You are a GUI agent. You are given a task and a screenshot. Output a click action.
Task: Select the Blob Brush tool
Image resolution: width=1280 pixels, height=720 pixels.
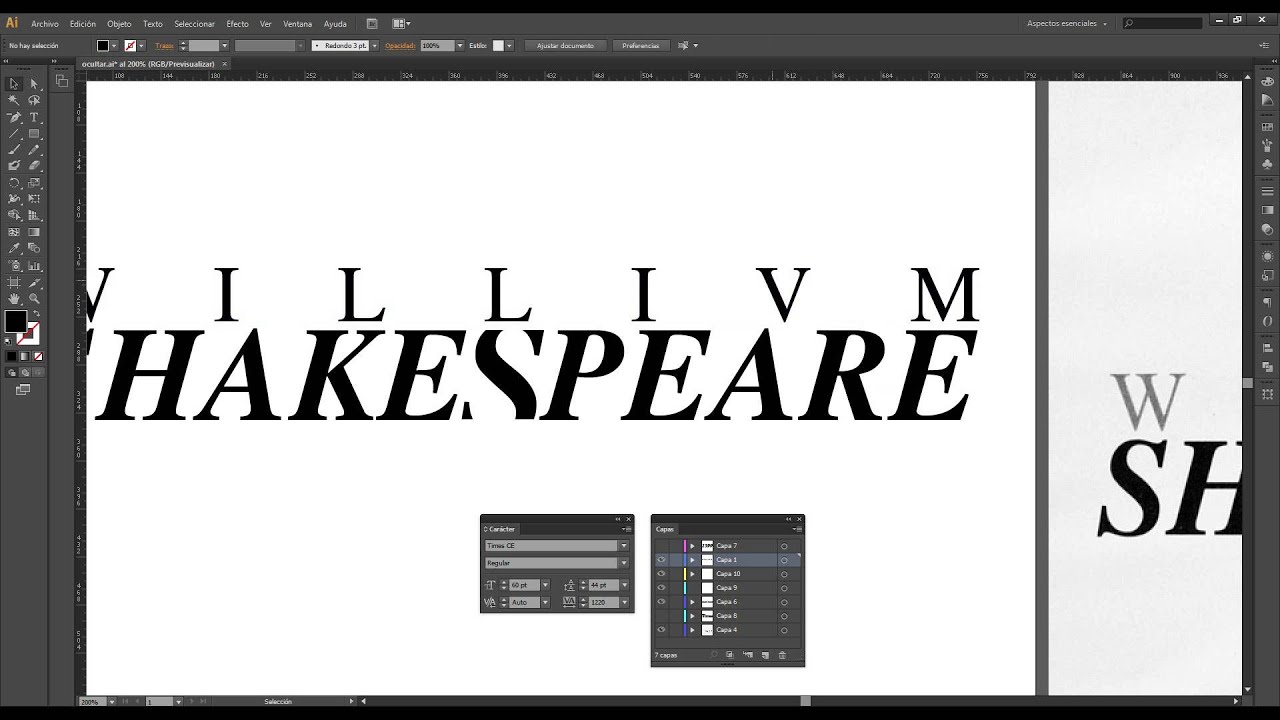click(14, 165)
